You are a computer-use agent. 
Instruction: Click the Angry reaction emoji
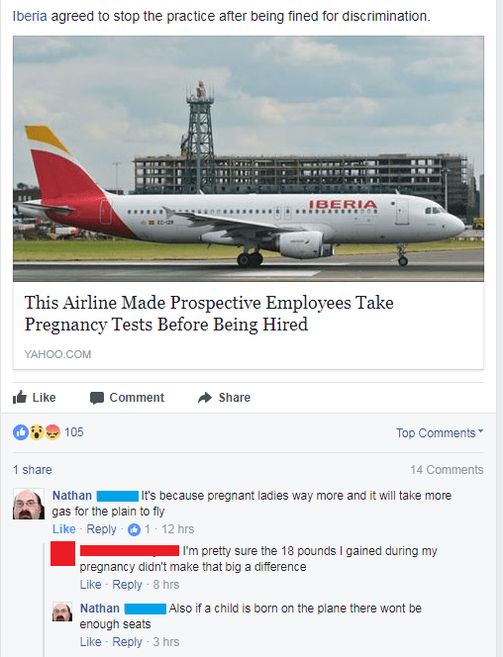(x=52, y=432)
